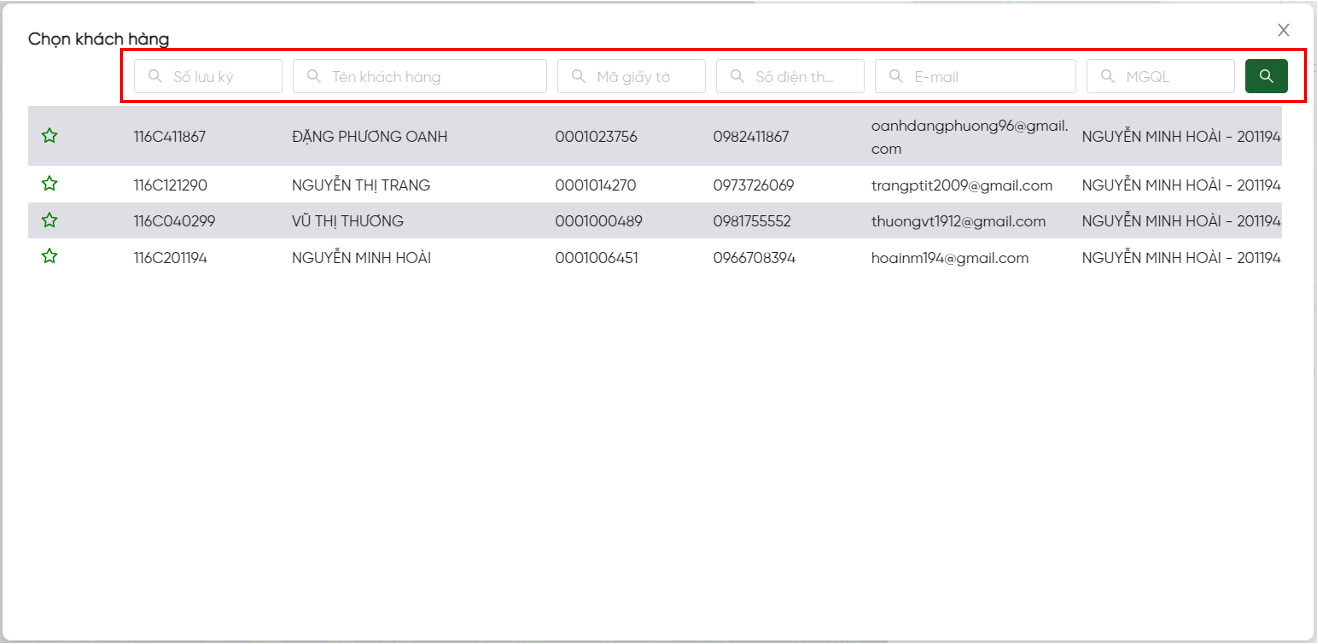1318x644 pixels.
Task: Pick account 116C201194 from the list
Action: (171, 258)
